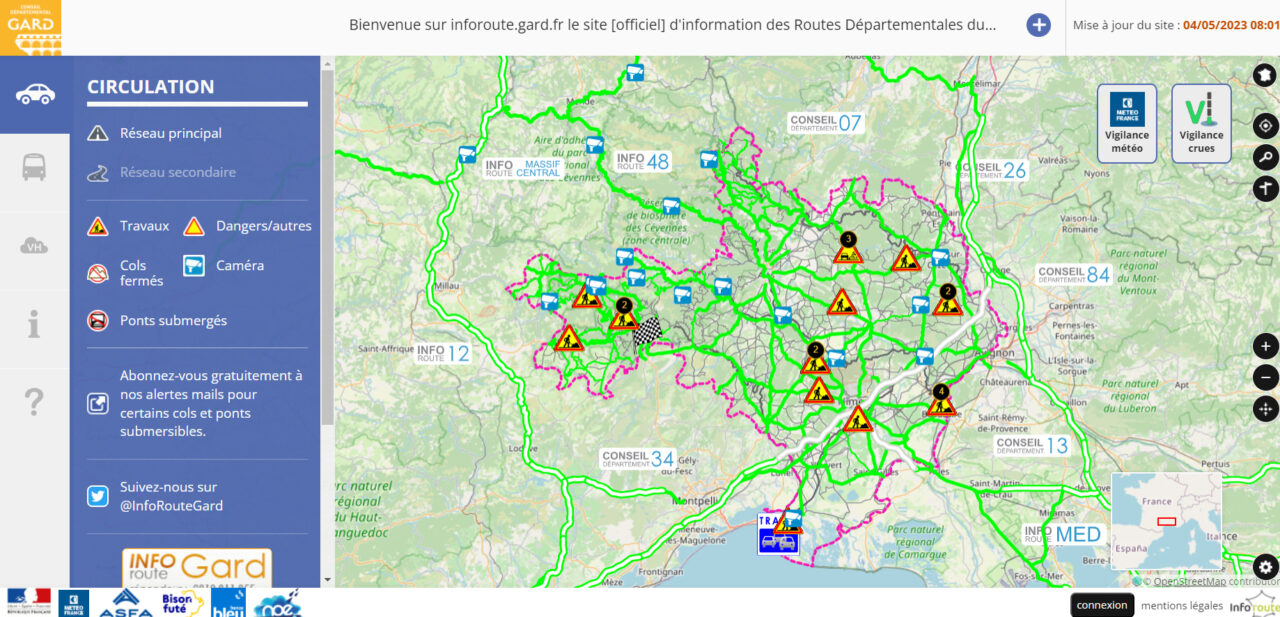1280x617 pixels.
Task: Follow the @InfoRouteGard Twitter link
Action: point(171,496)
